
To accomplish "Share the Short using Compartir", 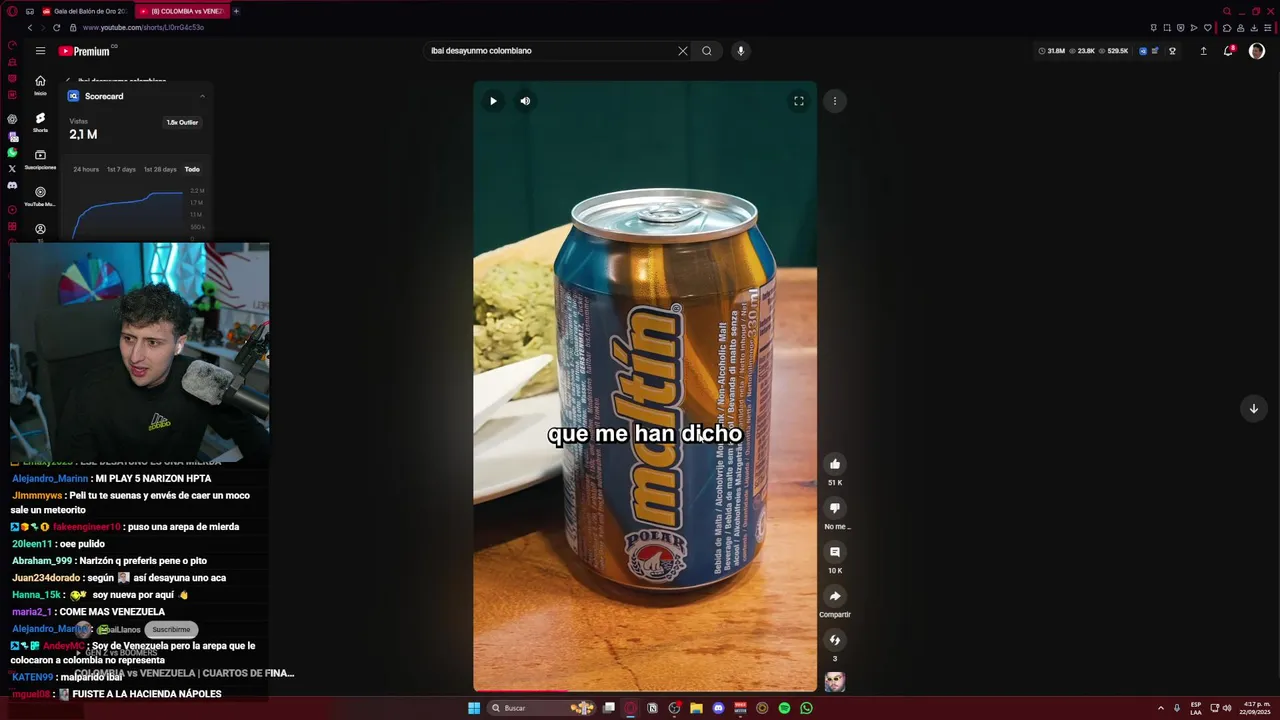I will pos(835,596).
